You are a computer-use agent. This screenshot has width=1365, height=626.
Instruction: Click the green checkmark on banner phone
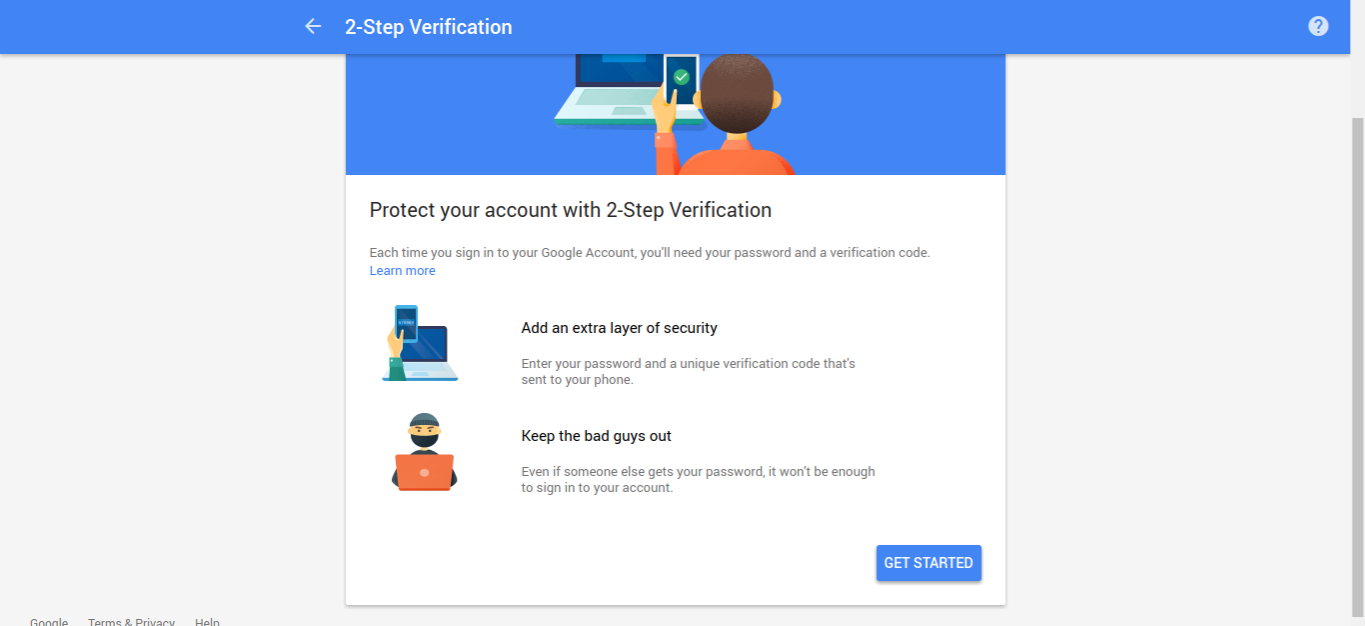point(681,77)
